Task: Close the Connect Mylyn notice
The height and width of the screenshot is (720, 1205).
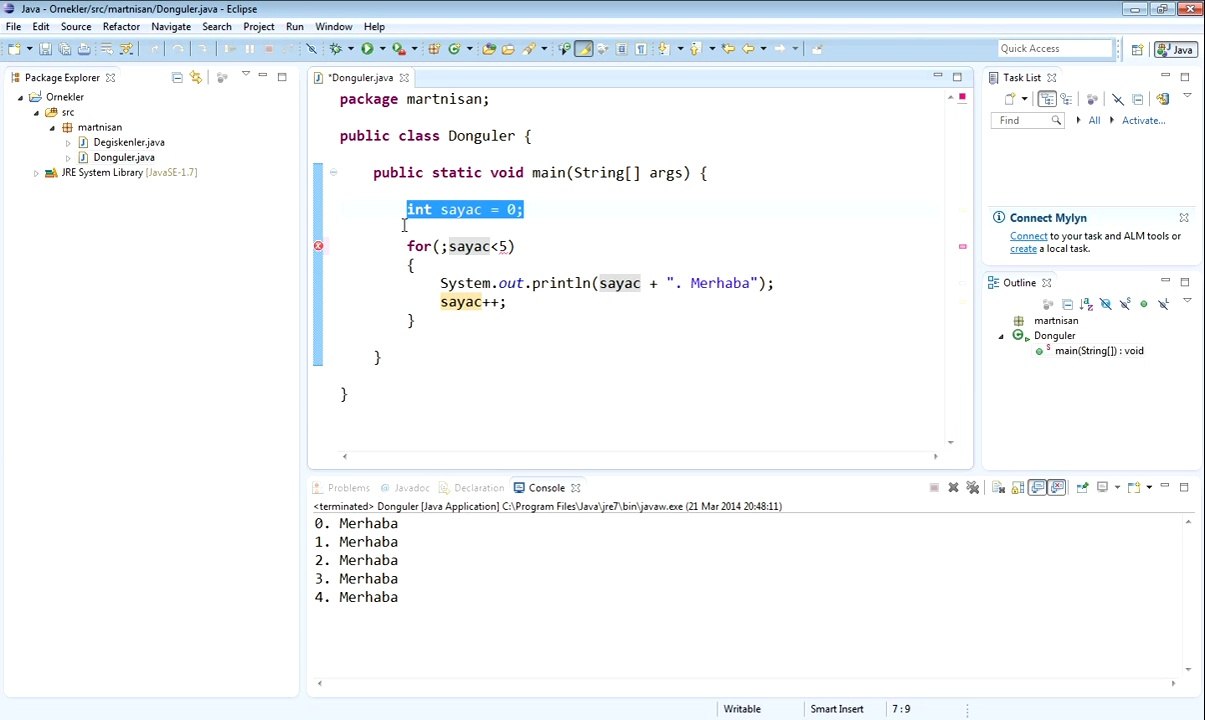Action: (x=1184, y=217)
